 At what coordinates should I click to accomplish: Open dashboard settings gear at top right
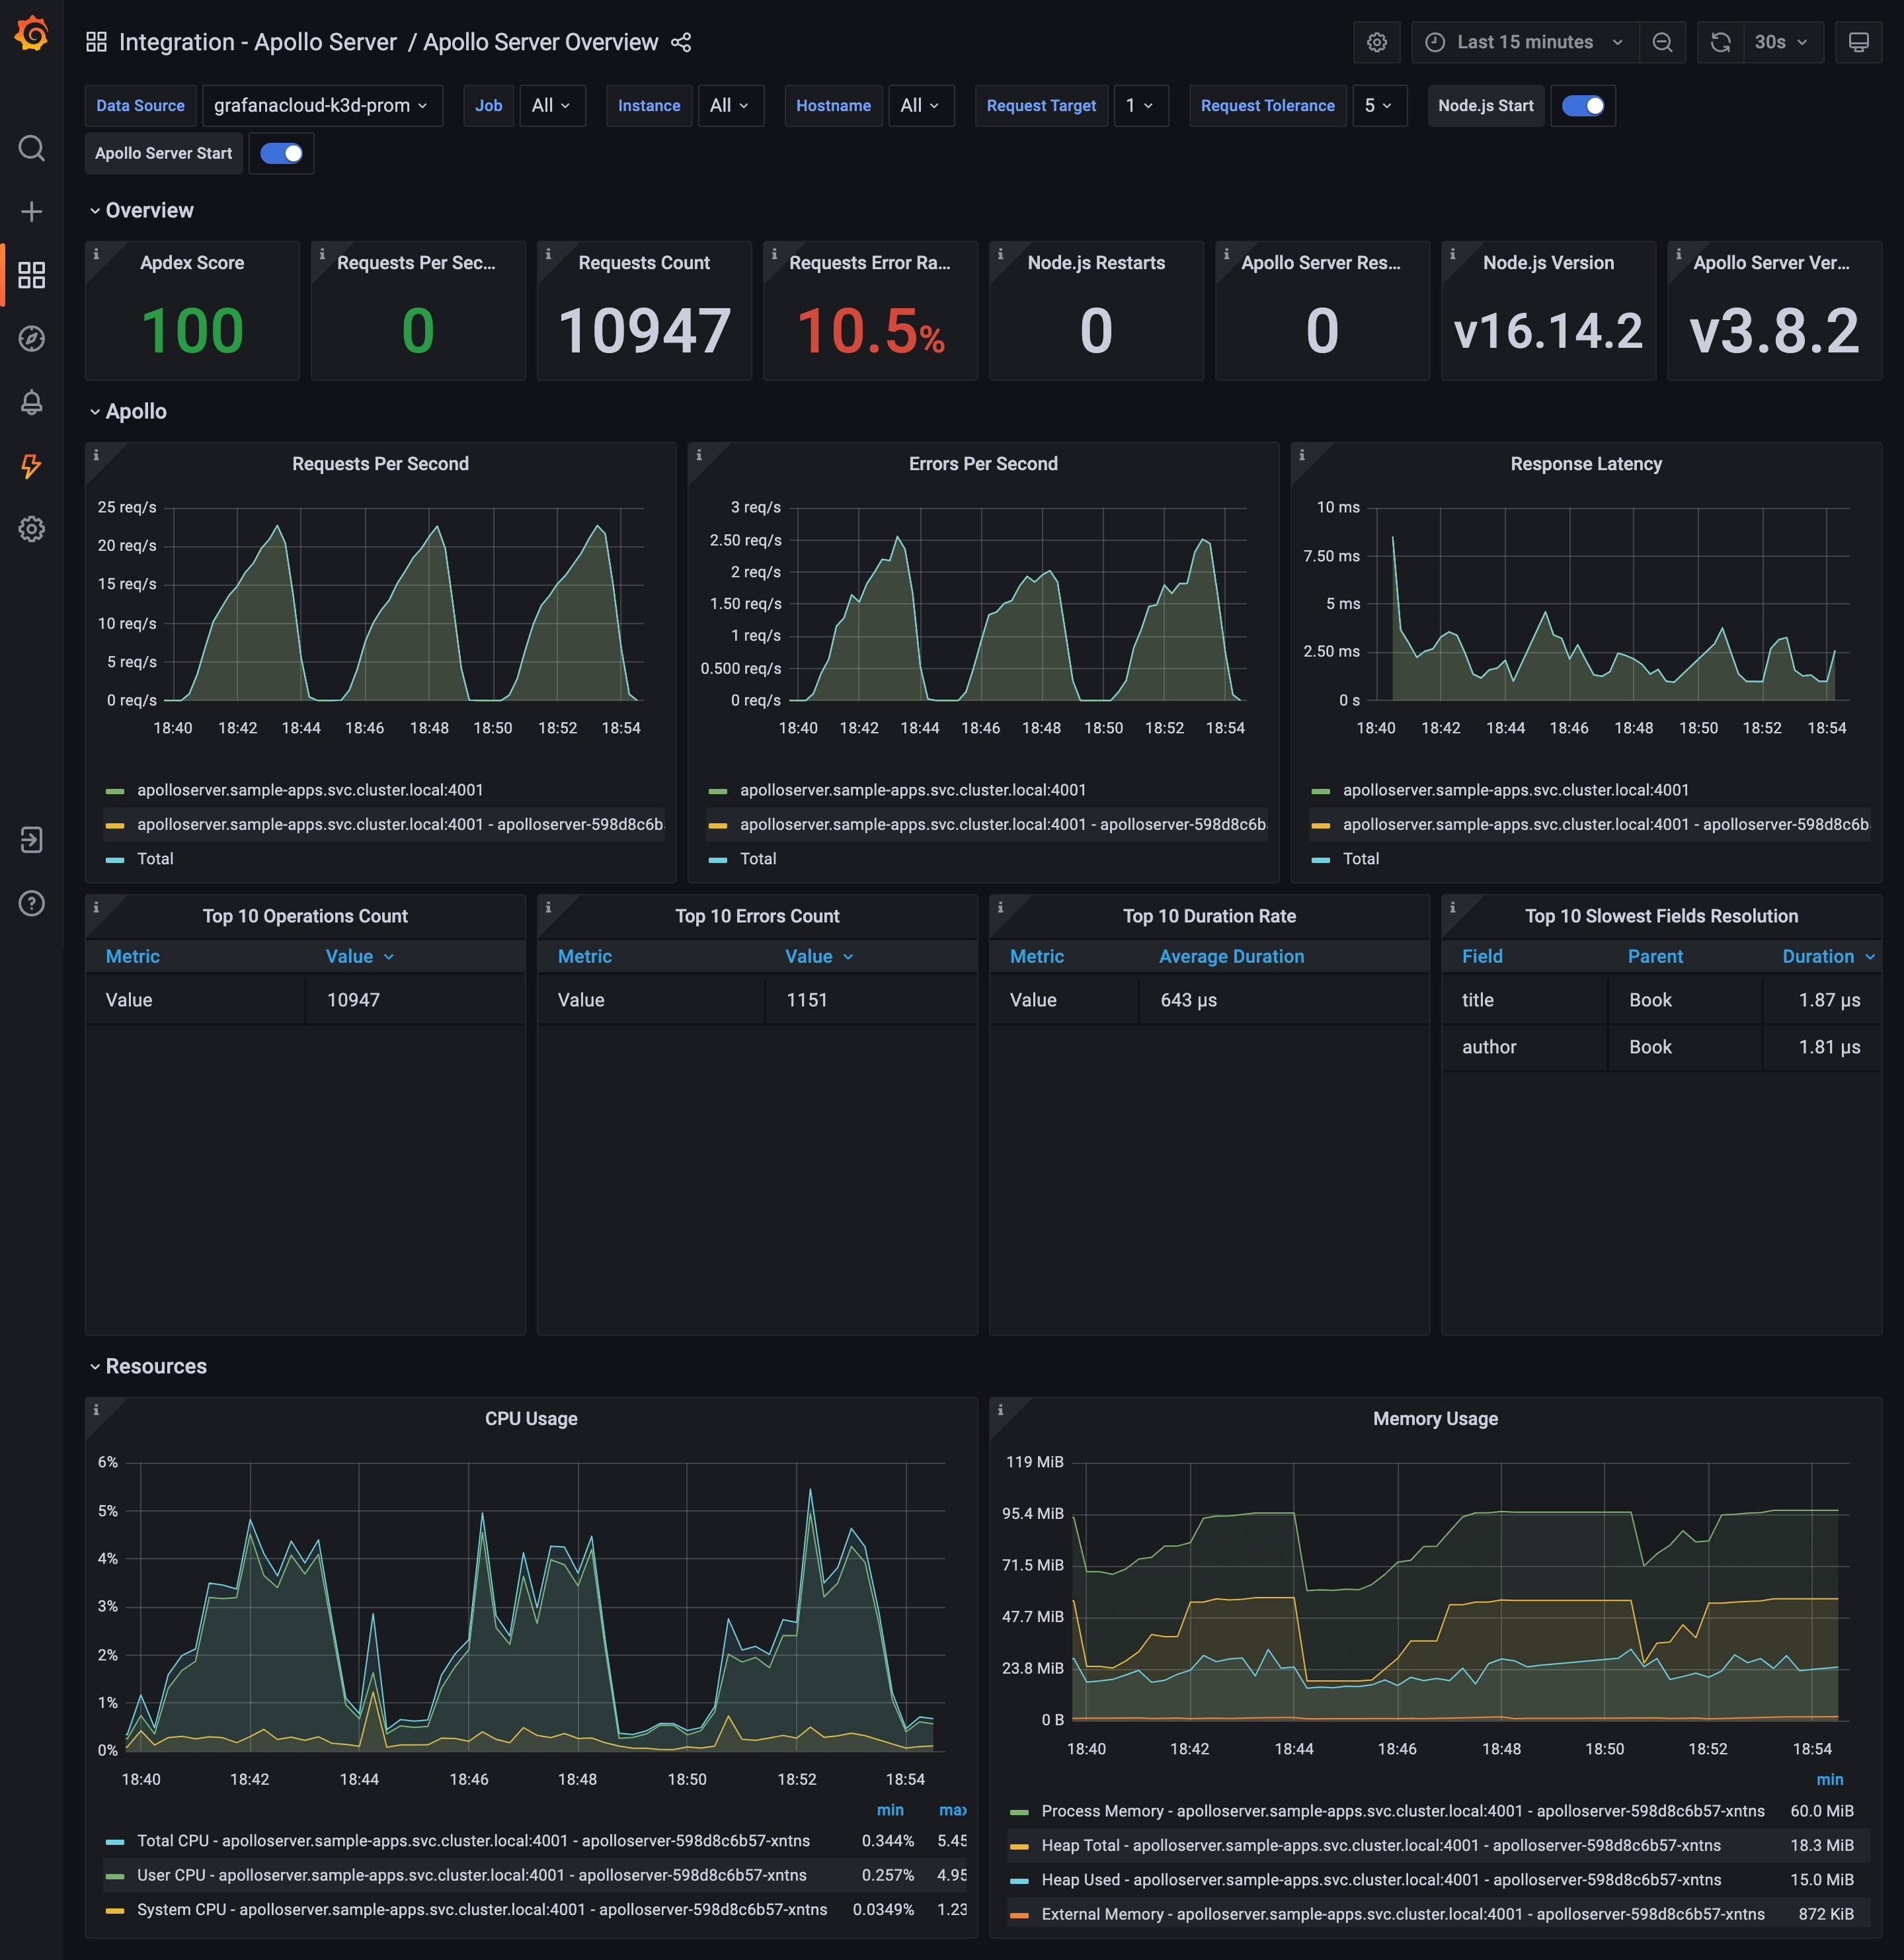[x=1377, y=42]
